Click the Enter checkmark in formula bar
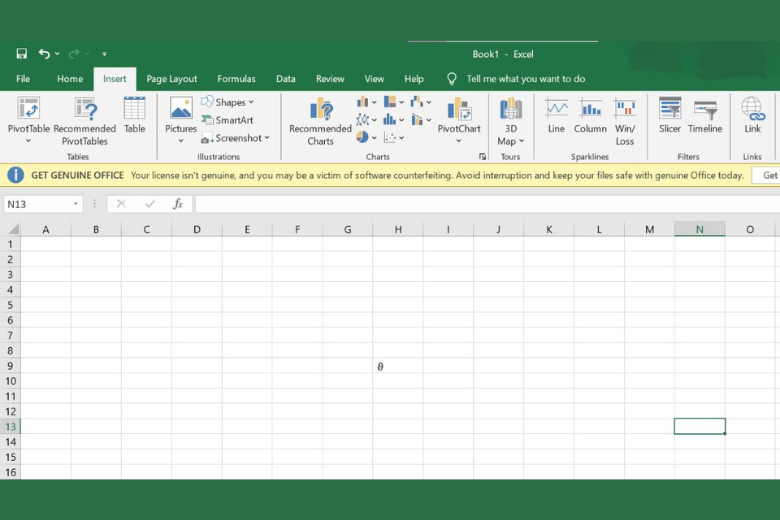 [x=149, y=204]
